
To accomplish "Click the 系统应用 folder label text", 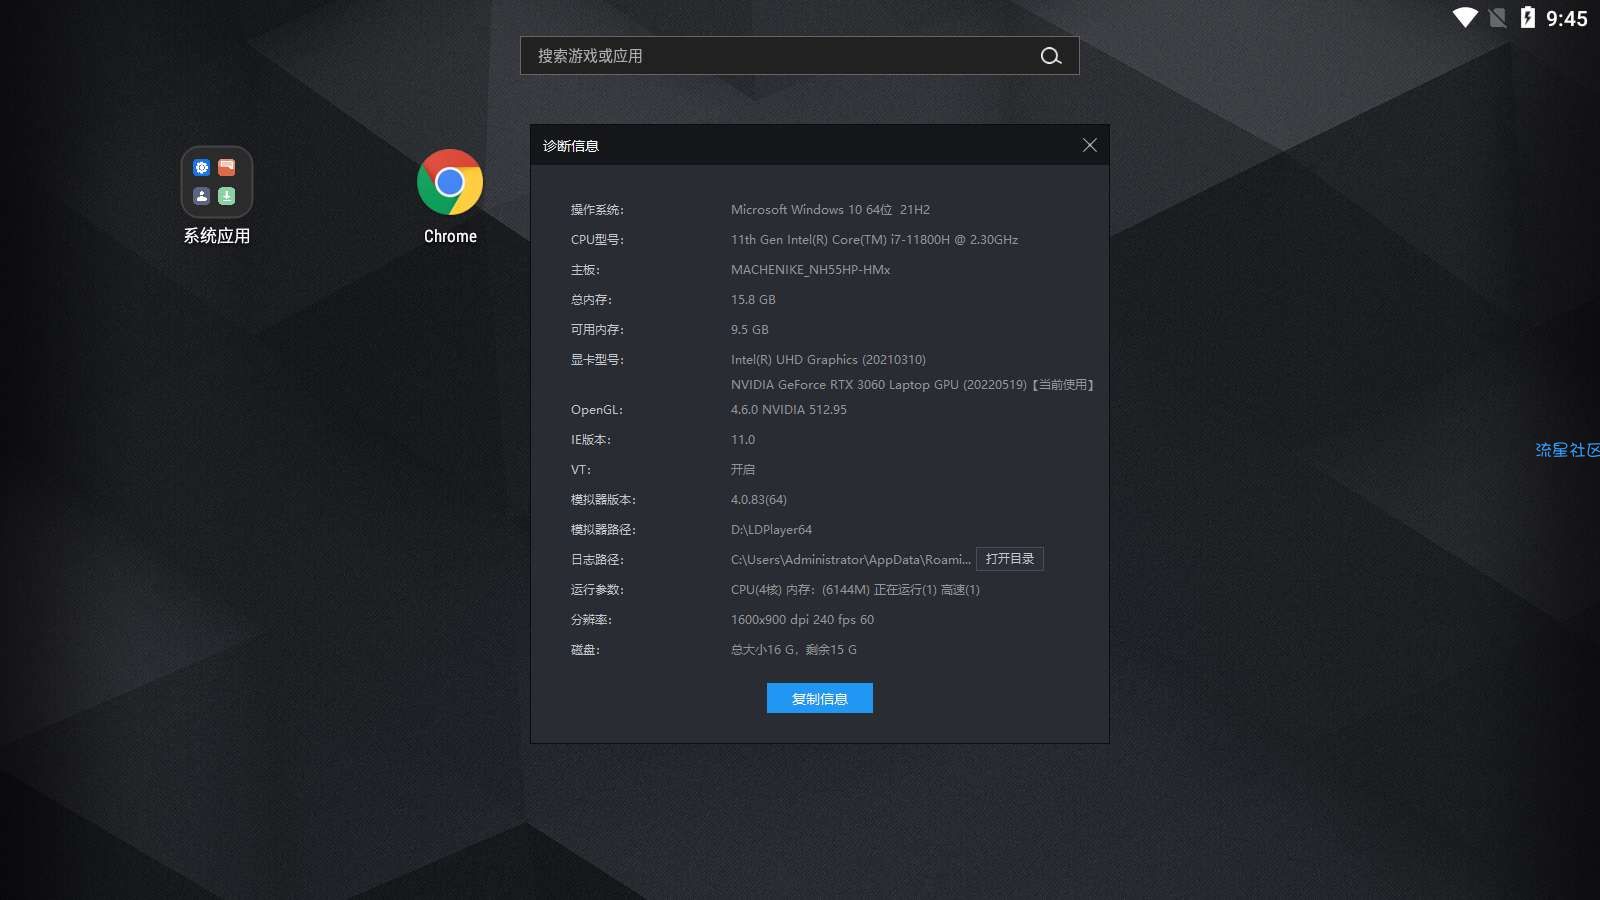I will tap(217, 236).
